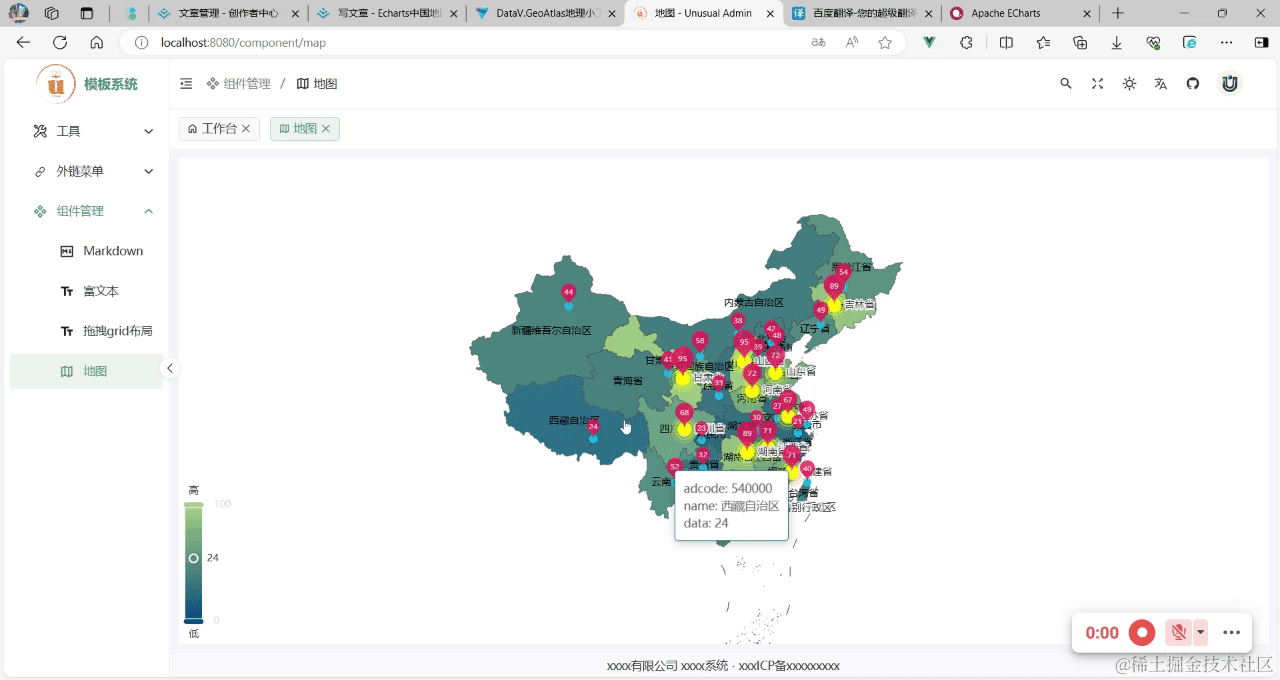Switch to 百度翻译 browser tab

tap(861, 14)
